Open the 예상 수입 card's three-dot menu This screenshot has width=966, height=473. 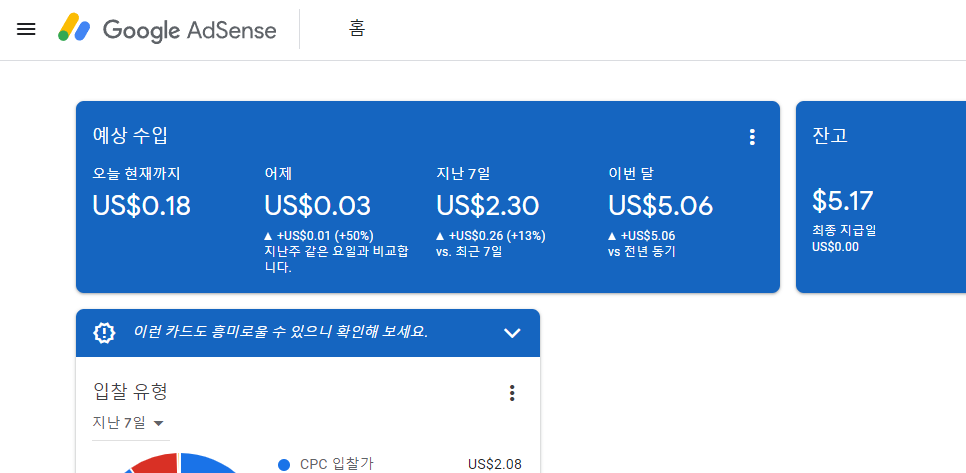point(752,137)
